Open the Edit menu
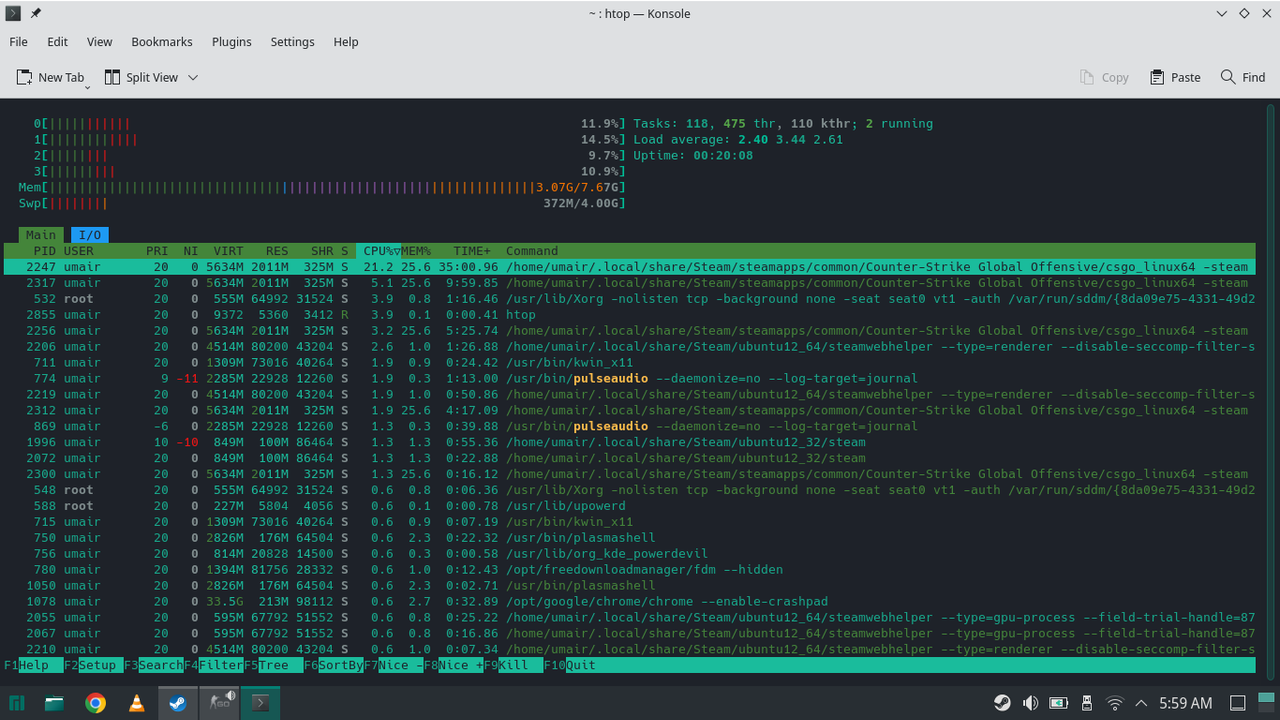The image size is (1280, 720). pyautogui.click(x=58, y=42)
